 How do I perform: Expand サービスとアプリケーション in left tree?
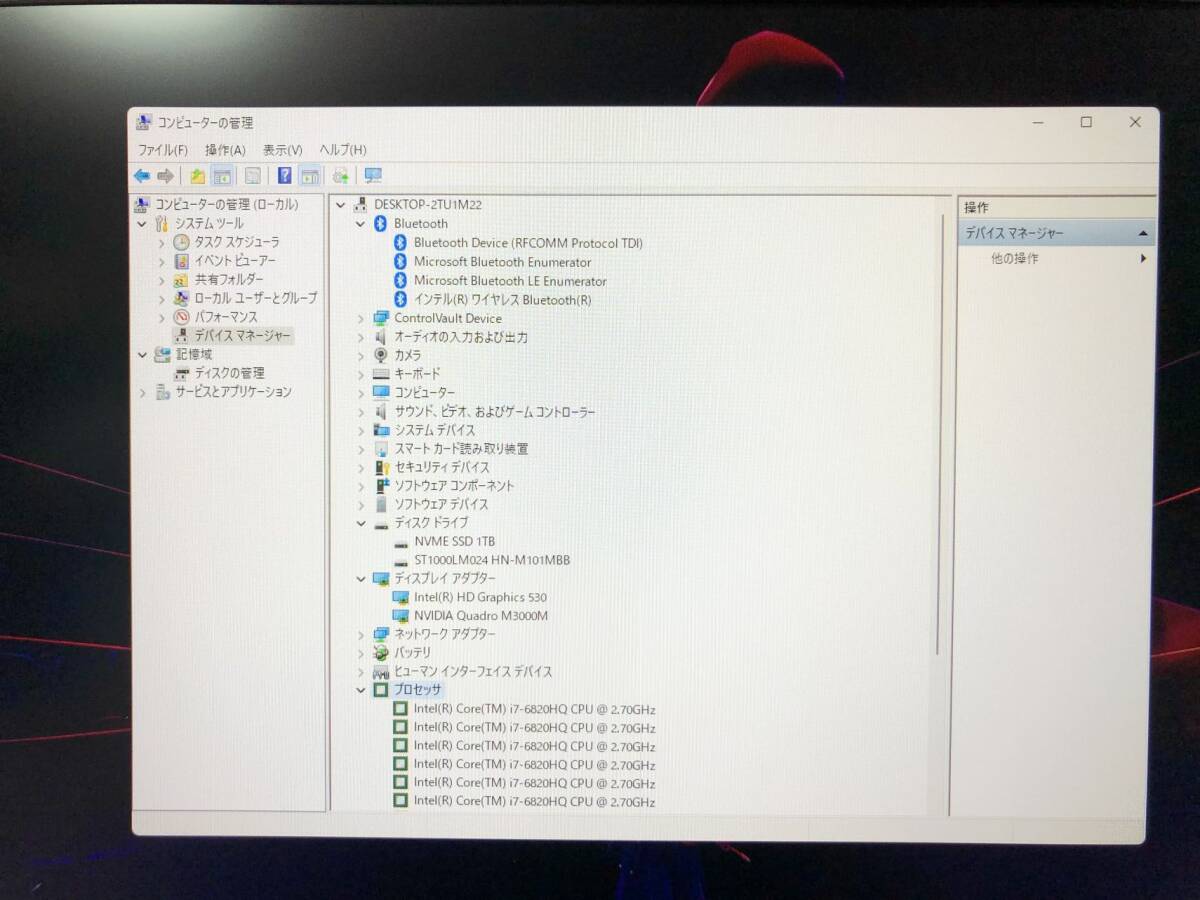click(x=142, y=392)
